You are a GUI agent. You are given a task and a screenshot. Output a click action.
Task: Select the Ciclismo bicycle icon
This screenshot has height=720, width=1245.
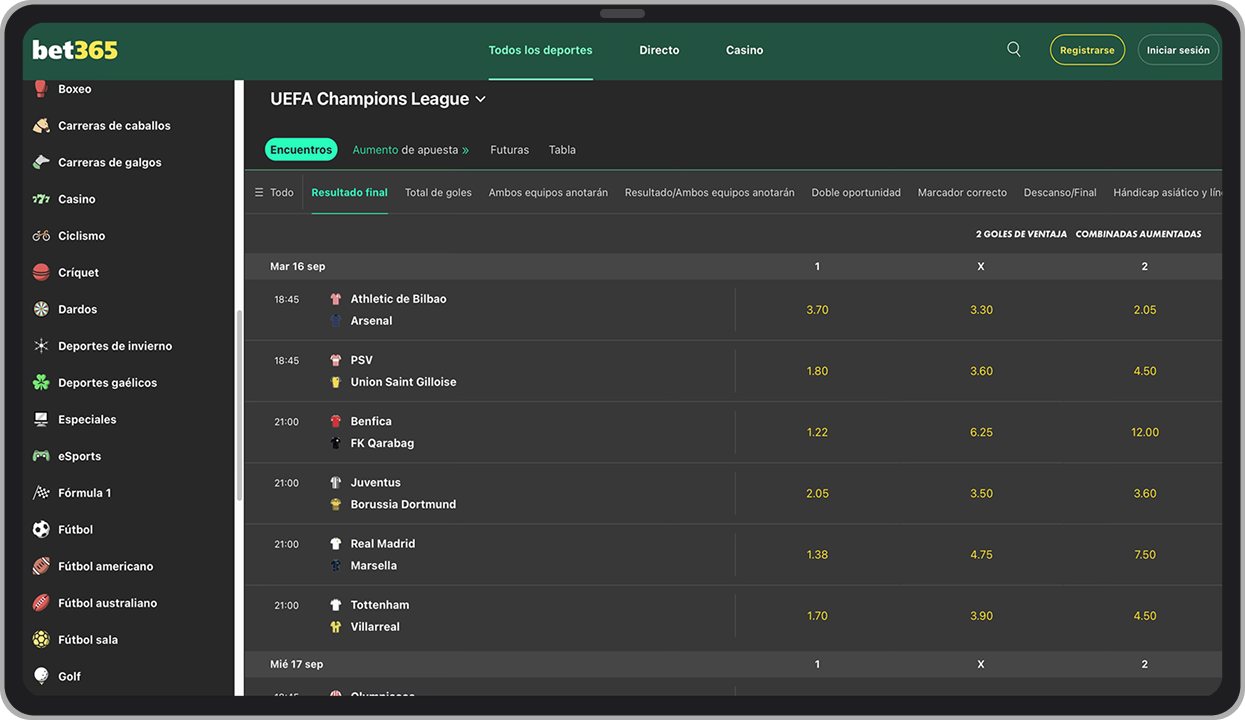pyautogui.click(x=41, y=236)
